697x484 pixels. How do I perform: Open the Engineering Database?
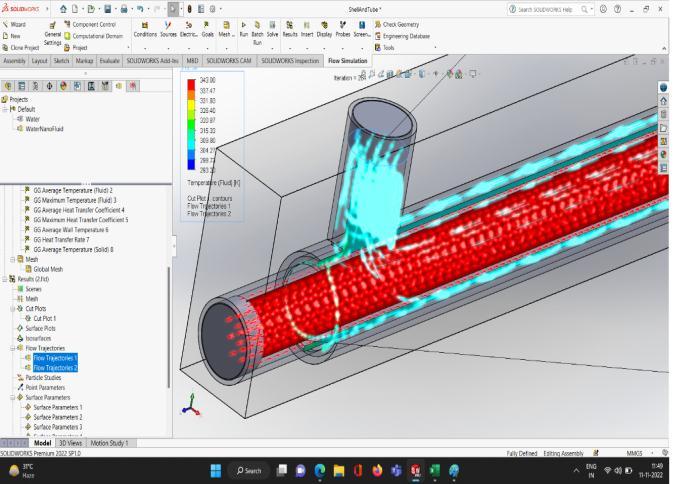pyautogui.click(x=402, y=36)
